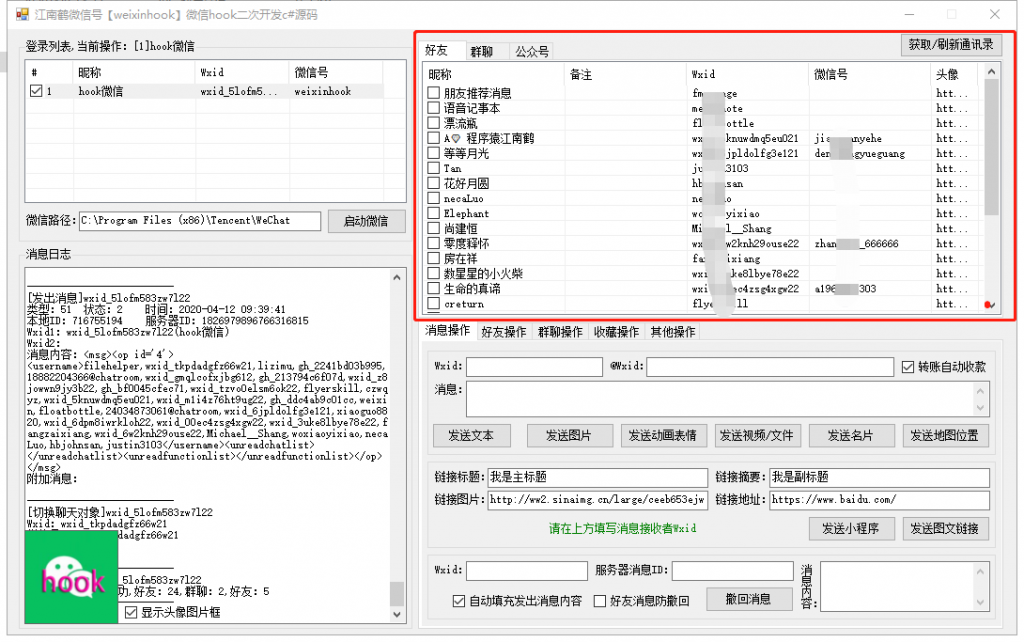This screenshot has height=642, width=1024.
Task: Switch to the 其他操作 tab
Action: click(x=673, y=332)
